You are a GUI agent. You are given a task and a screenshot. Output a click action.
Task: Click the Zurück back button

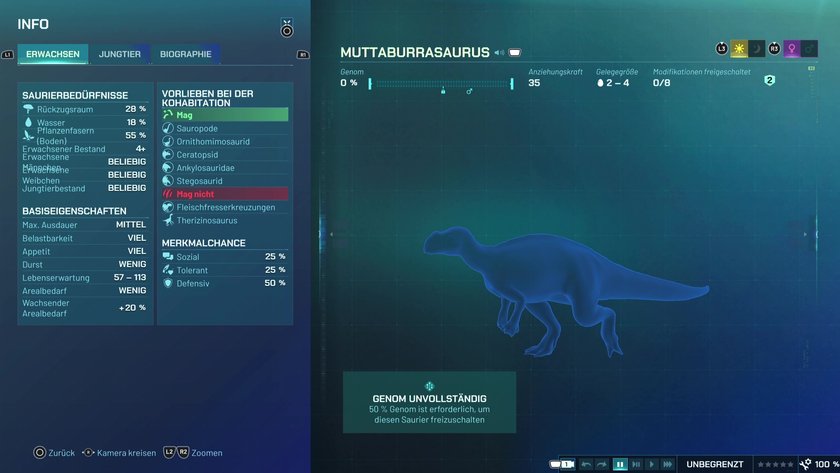point(54,453)
